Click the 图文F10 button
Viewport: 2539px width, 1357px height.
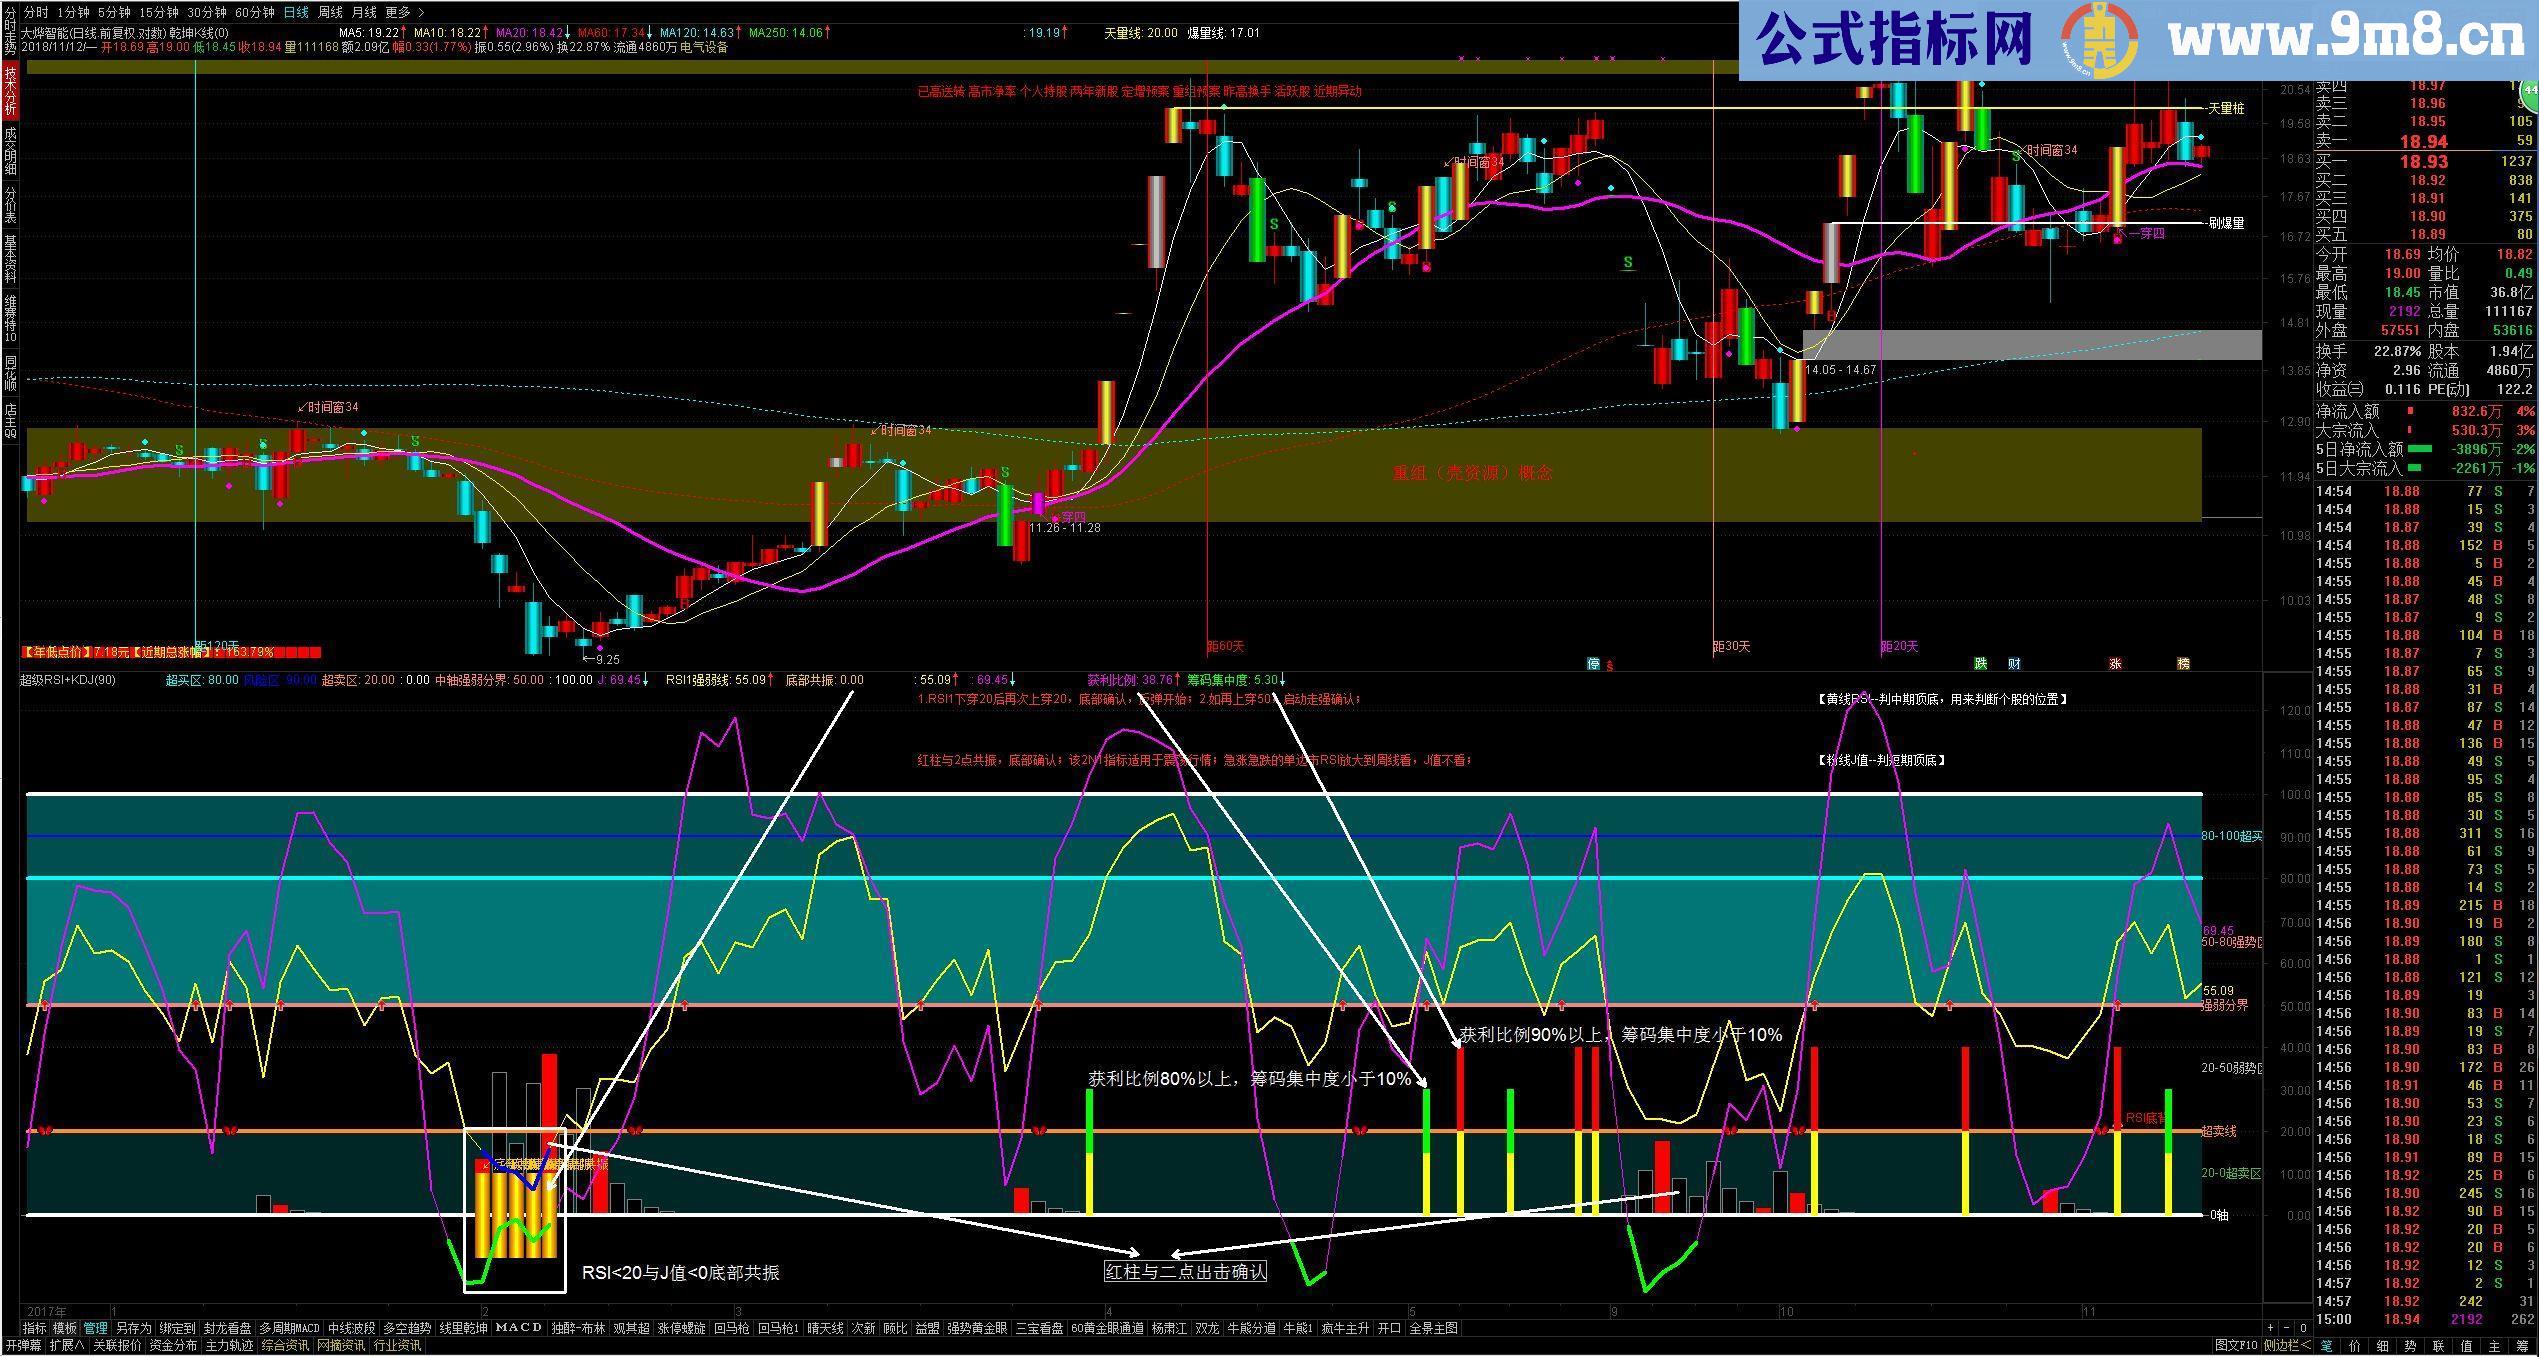click(2236, 1346)
